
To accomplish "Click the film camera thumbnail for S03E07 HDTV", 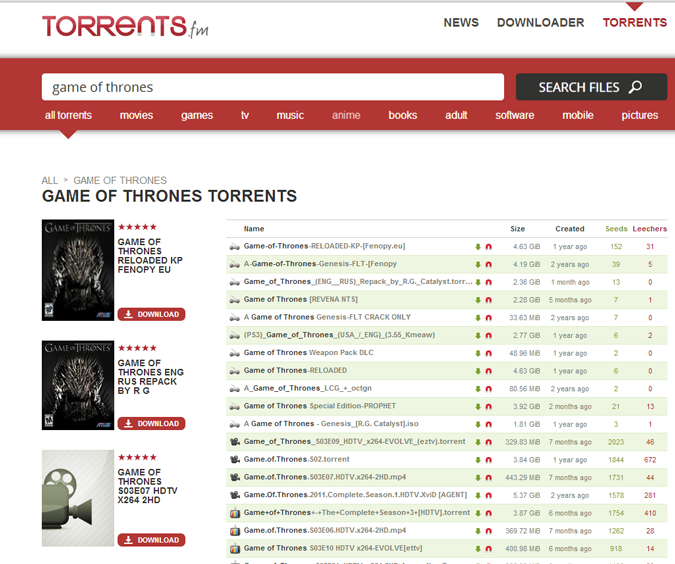I will click(77, 497).
